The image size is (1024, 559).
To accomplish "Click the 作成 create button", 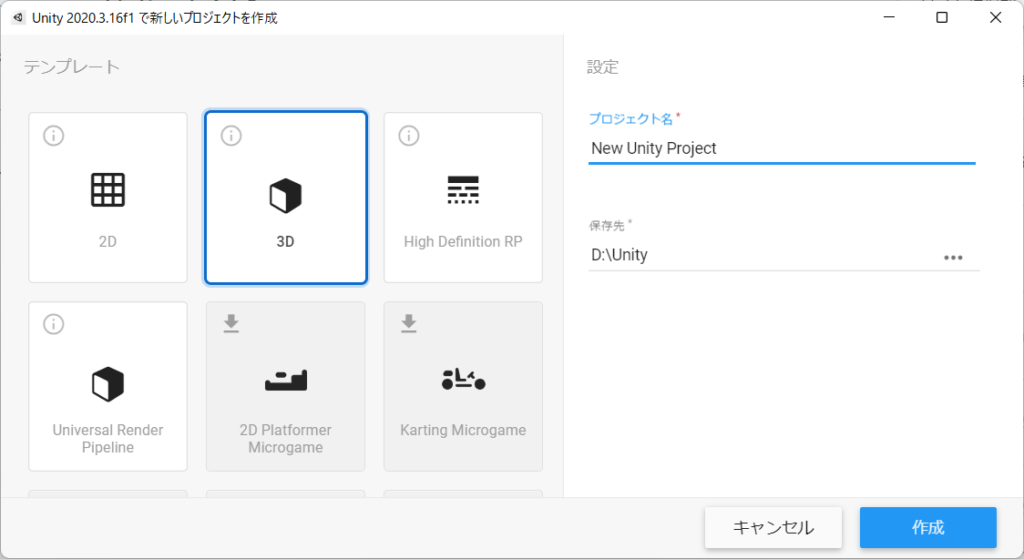I will click(928, 528).
